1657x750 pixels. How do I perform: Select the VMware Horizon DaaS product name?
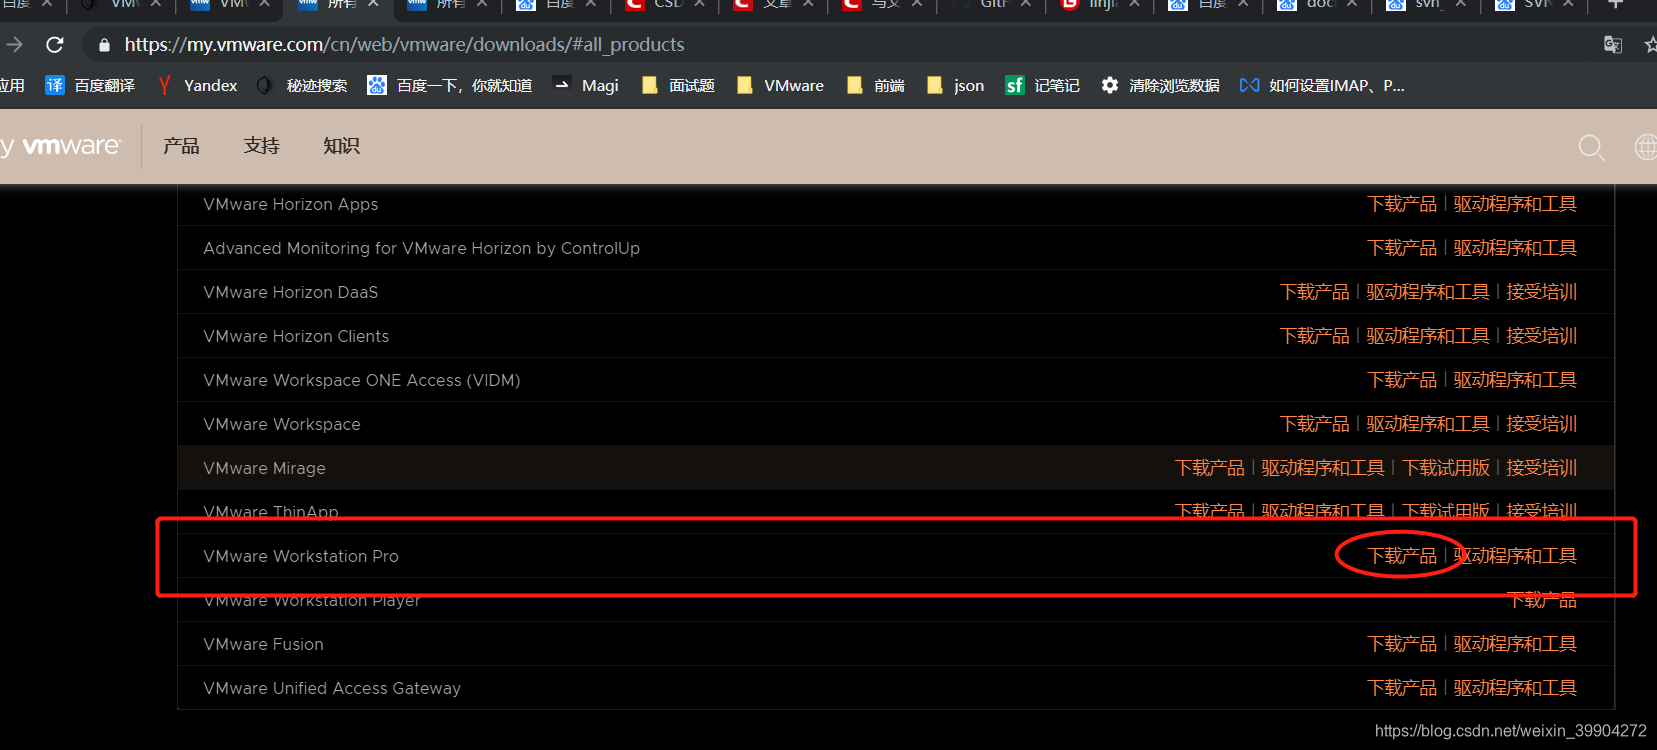(291, 292)
